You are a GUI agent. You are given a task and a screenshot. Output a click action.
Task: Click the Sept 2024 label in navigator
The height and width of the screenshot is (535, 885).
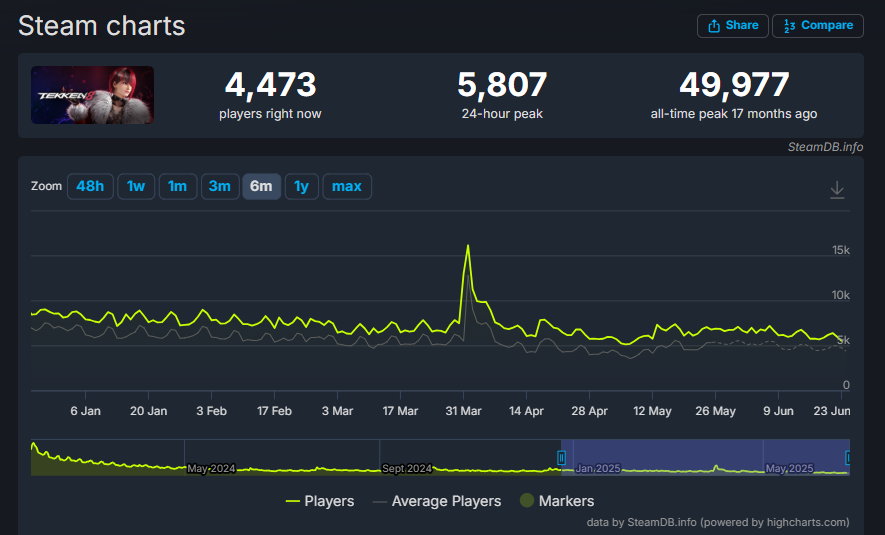[x=407, y=469]
